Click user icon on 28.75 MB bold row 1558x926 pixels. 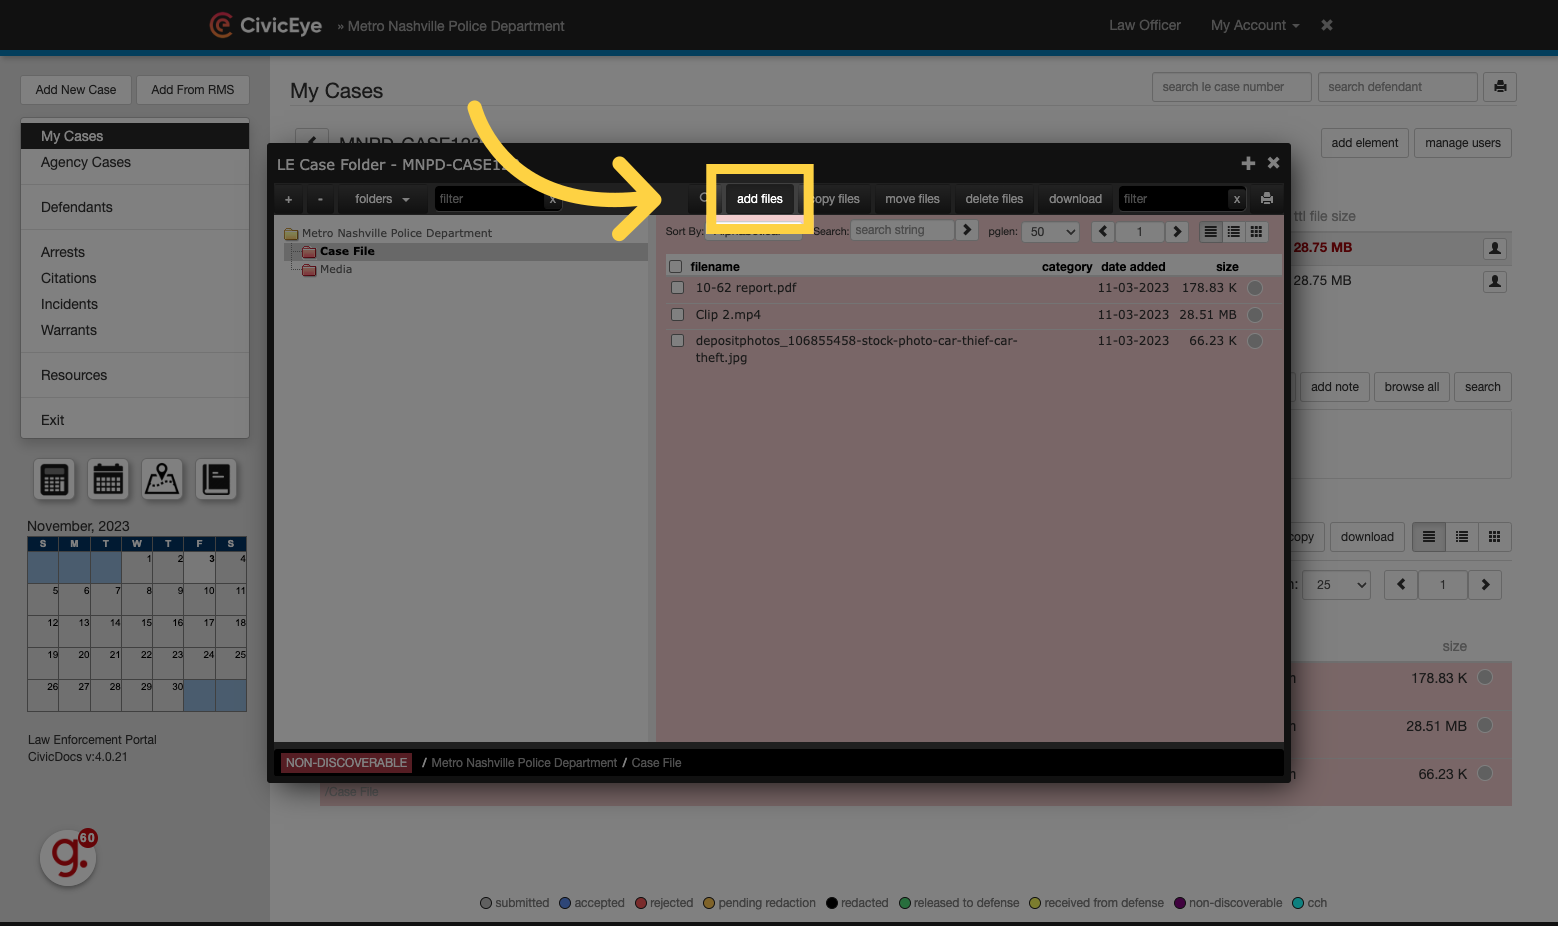(x=1495, y=248)
